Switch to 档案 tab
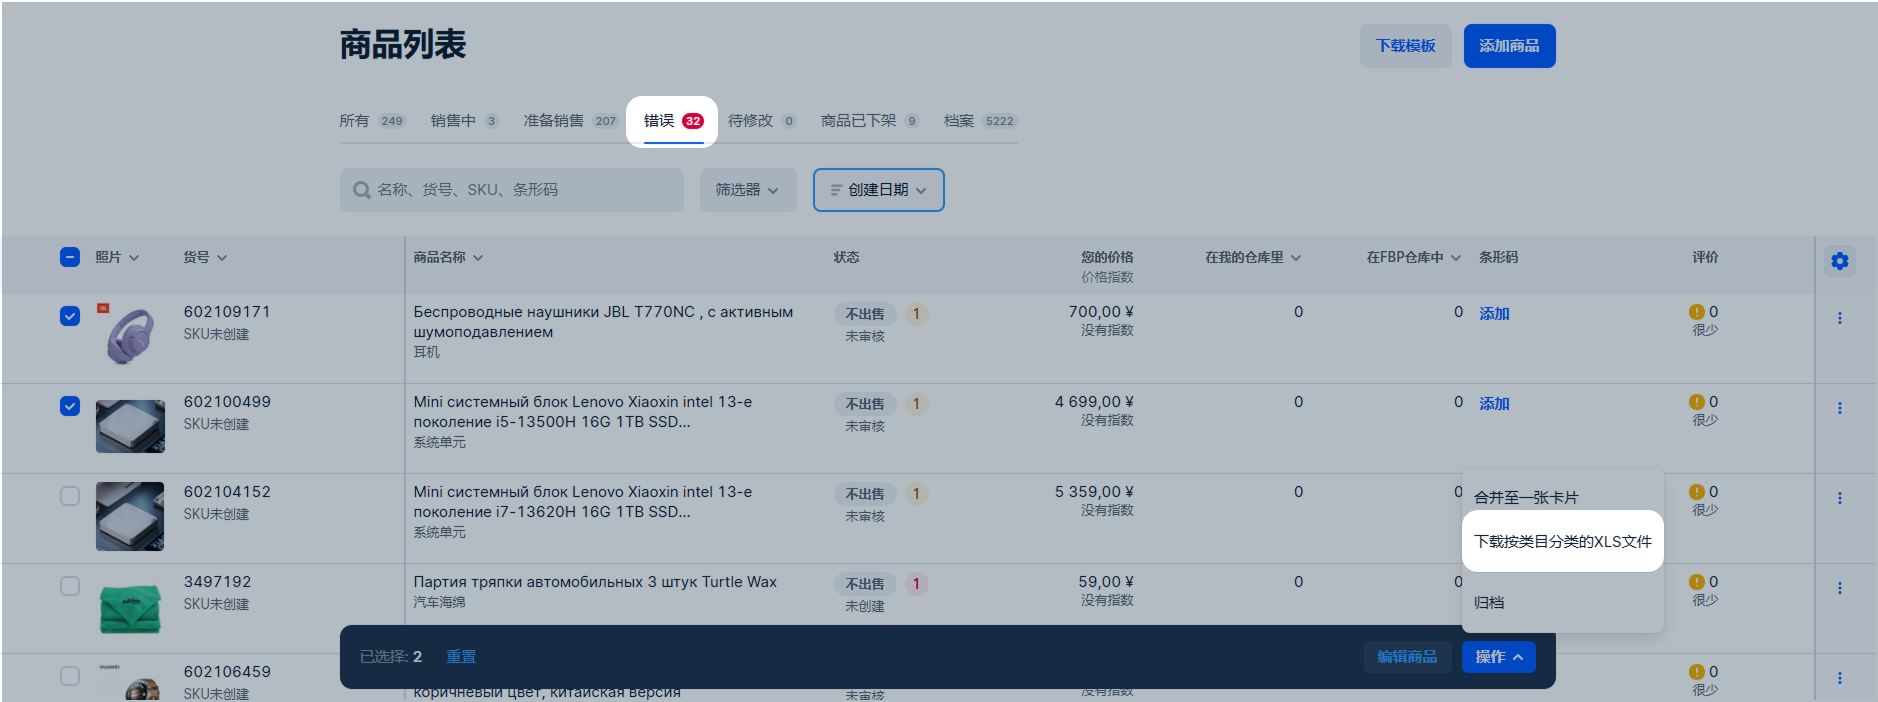The width and height of the screenshot is (1878, 702). pos(979,121)
